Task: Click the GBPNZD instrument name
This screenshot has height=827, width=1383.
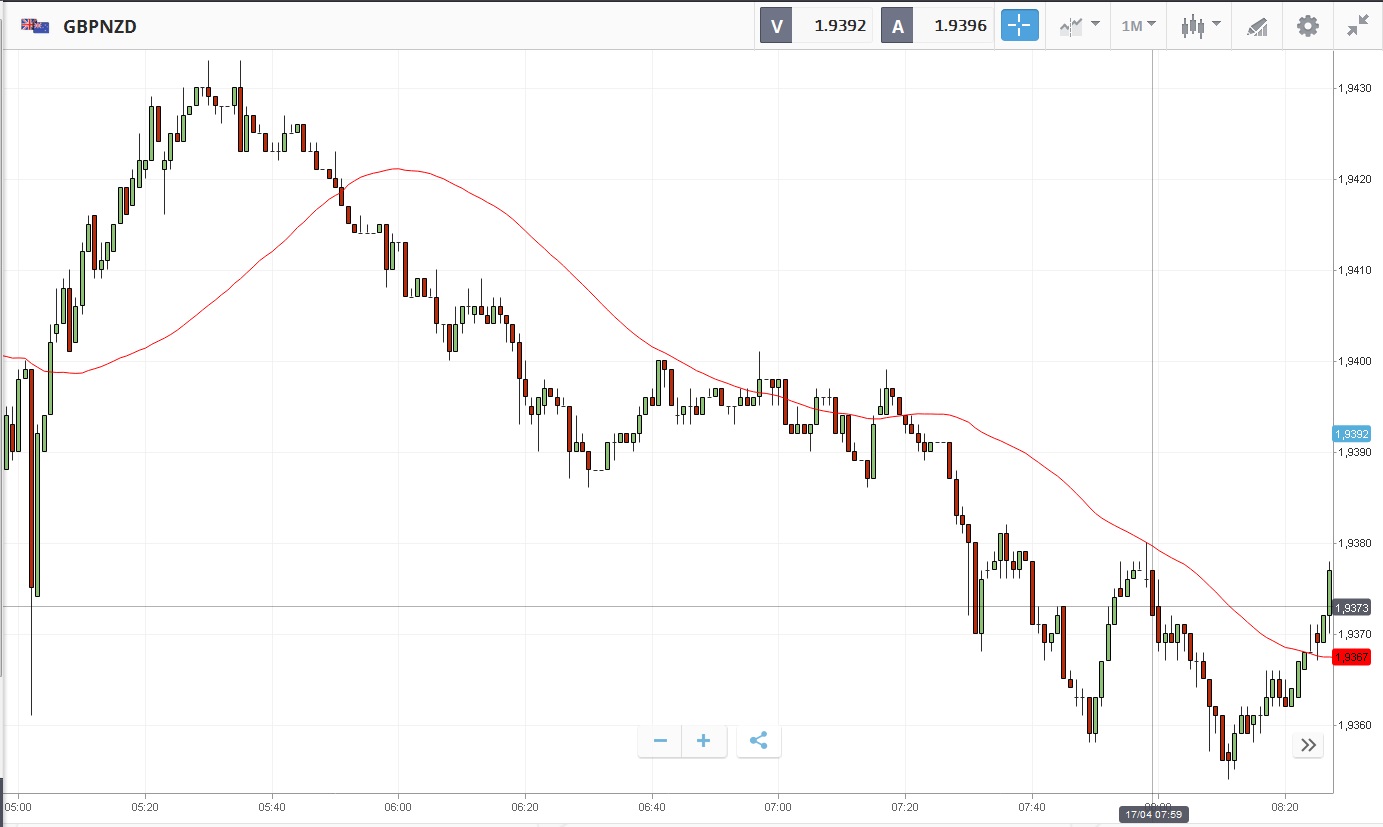Action: tap(100, 27)
